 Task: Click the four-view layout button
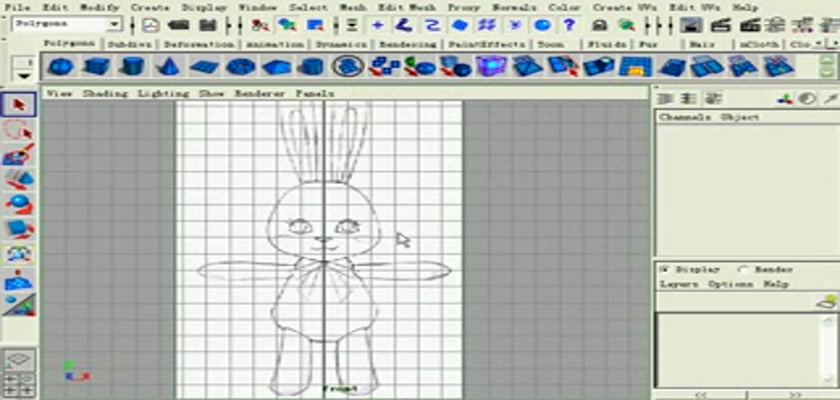(19, 385)
